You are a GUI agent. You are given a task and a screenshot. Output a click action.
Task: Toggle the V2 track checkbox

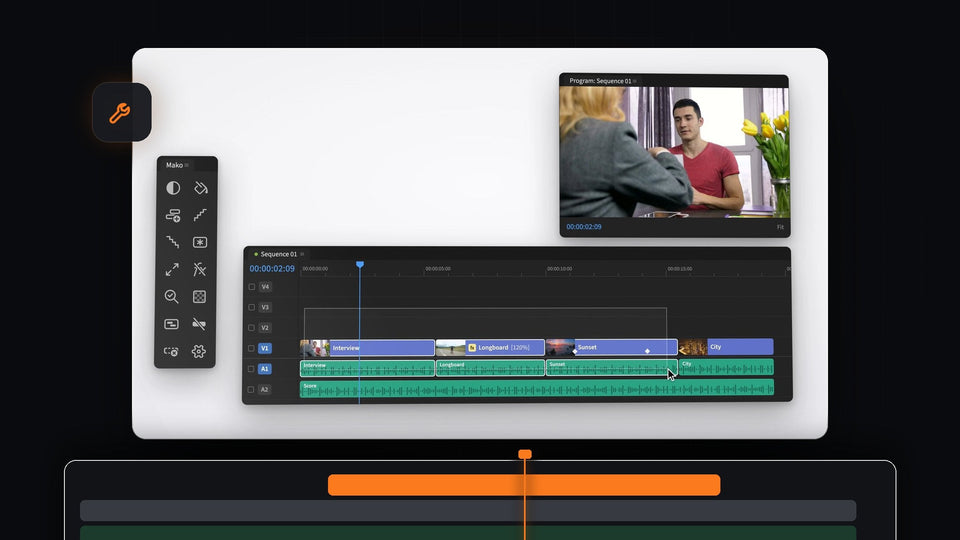252,328
